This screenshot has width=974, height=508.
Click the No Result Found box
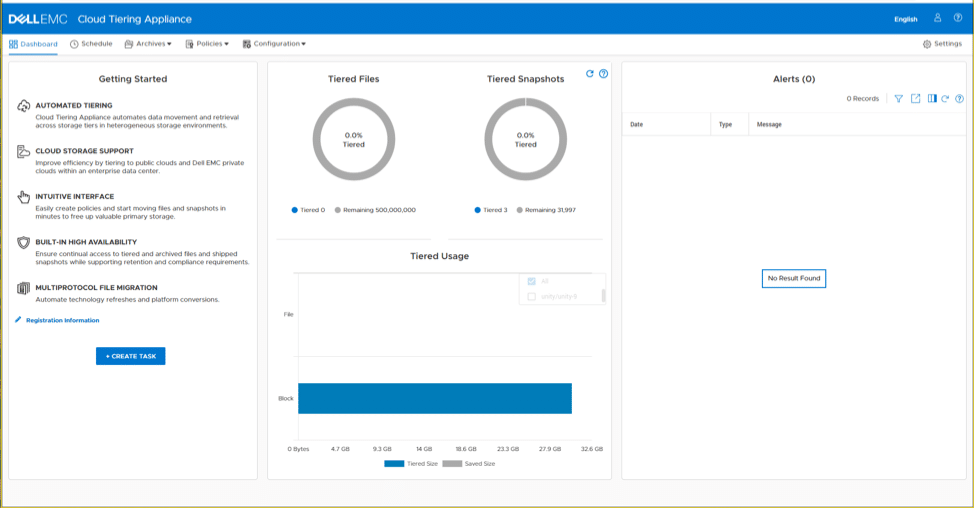coord(794,278)
